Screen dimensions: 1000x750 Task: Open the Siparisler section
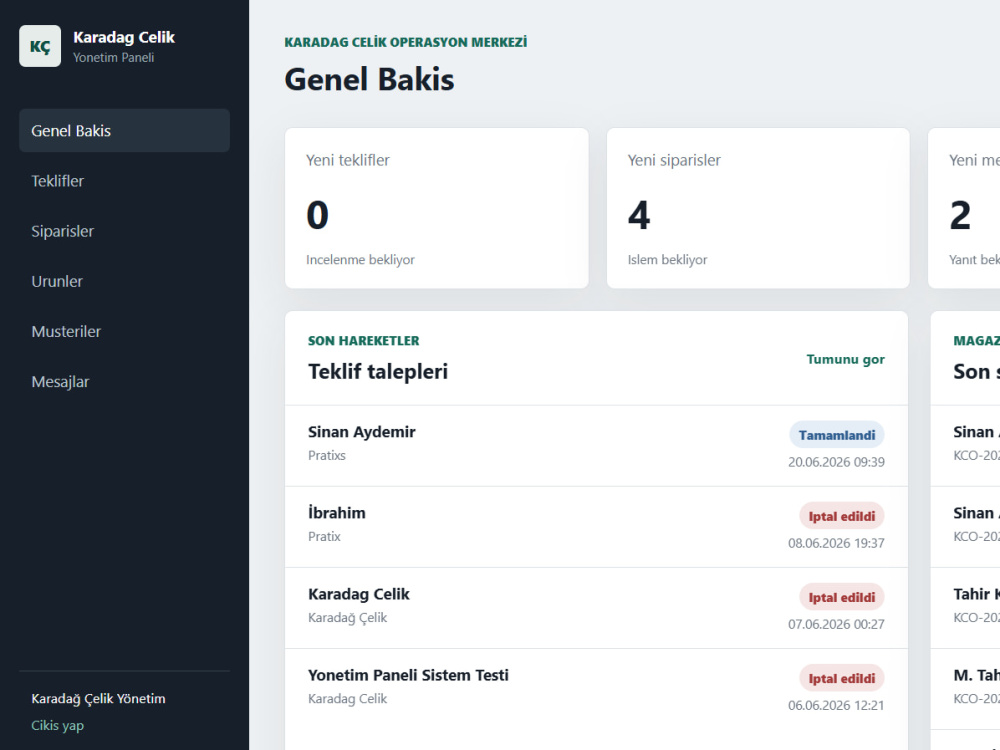coord(124,231)
